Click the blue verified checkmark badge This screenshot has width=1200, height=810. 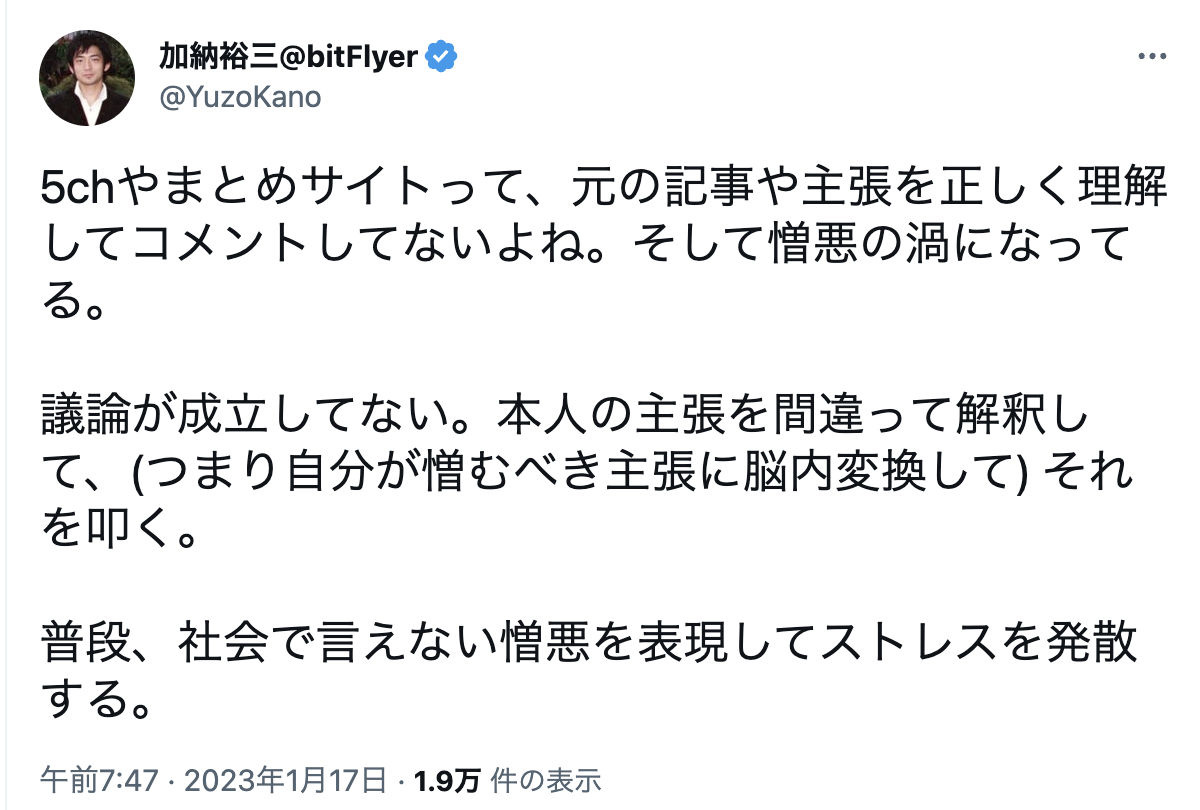(x=442, y=57)
